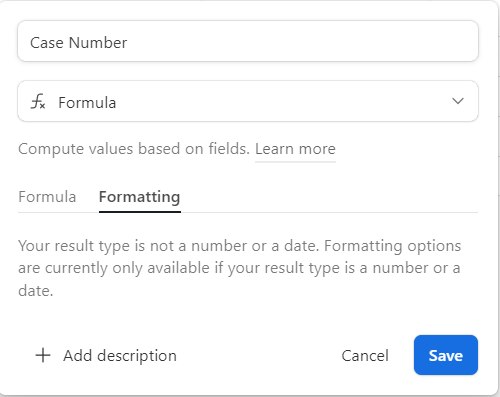Focus the Case Number name field

tap(248, 41)
